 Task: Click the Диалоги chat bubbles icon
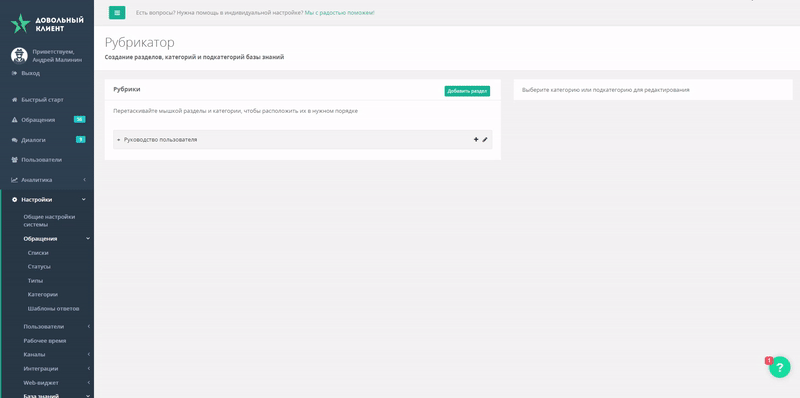[x=15, y=140]
